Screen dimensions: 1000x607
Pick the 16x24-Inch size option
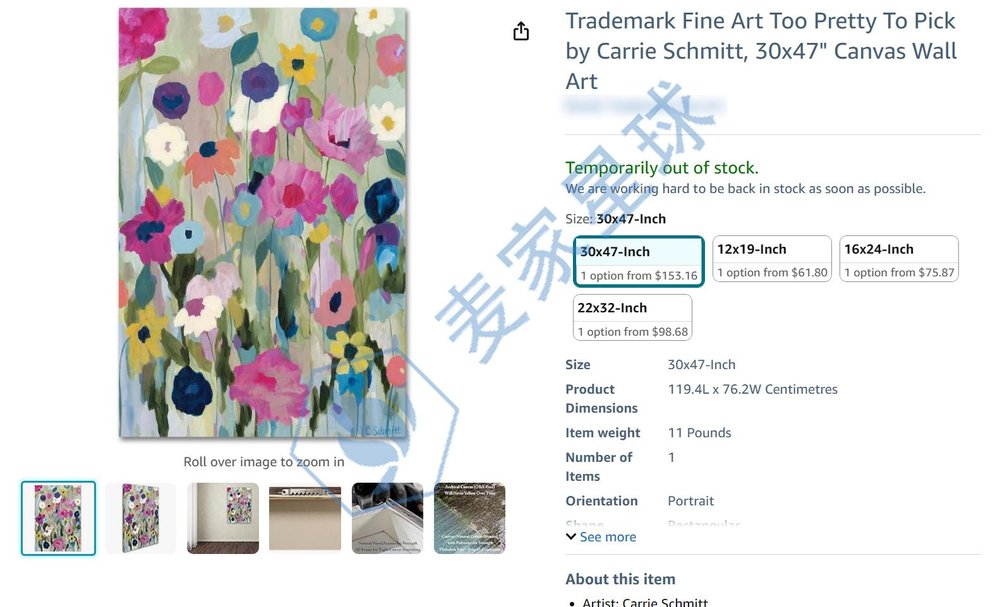pos(899,259)
